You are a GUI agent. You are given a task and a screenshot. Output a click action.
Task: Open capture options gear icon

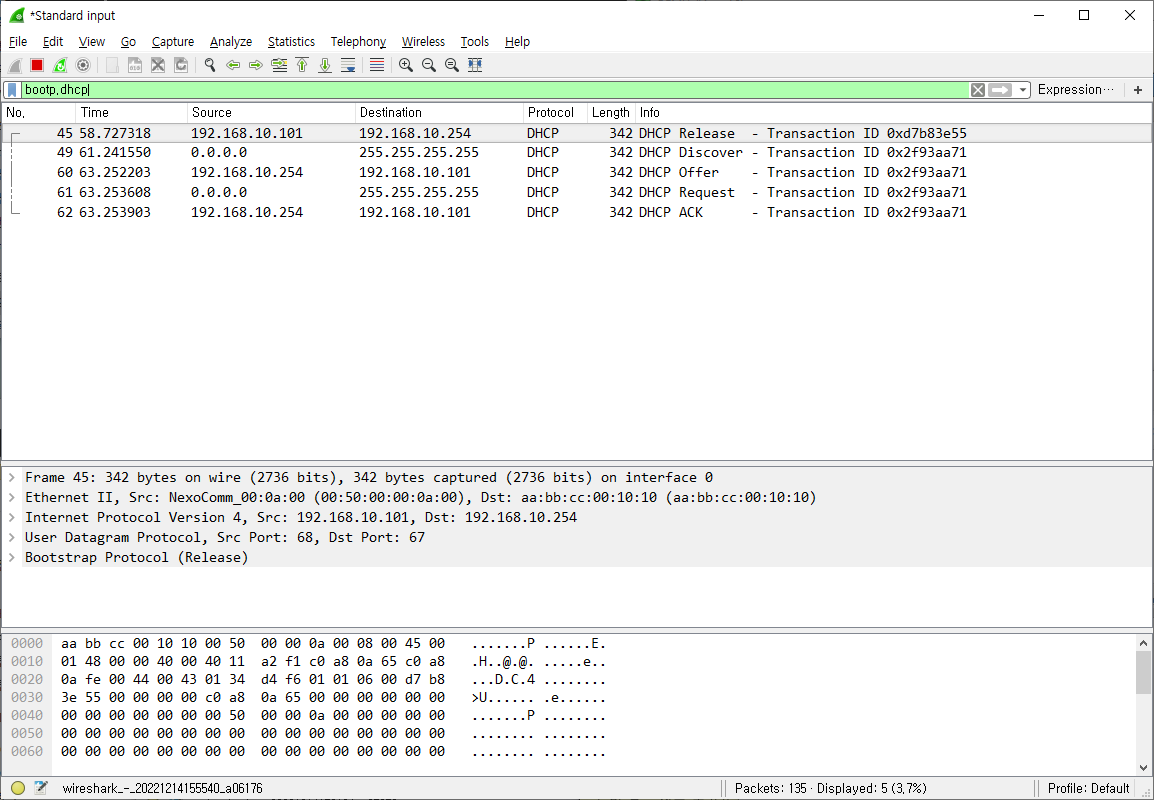(x=83, y=66)
